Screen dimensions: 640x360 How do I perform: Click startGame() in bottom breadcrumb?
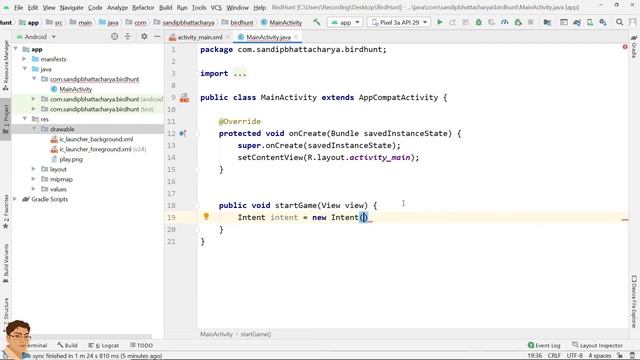coord(256,334)
